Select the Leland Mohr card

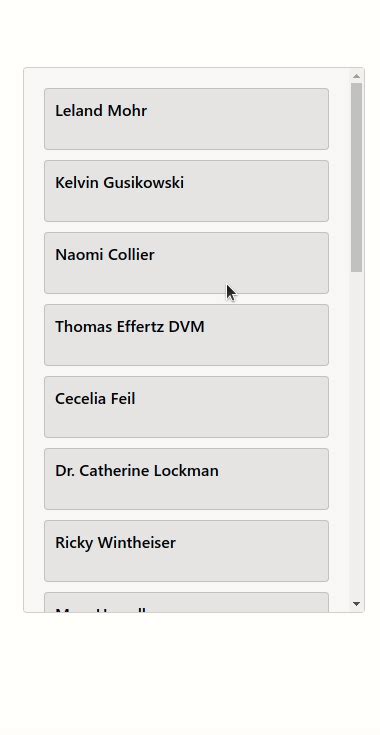coord(186,119)
